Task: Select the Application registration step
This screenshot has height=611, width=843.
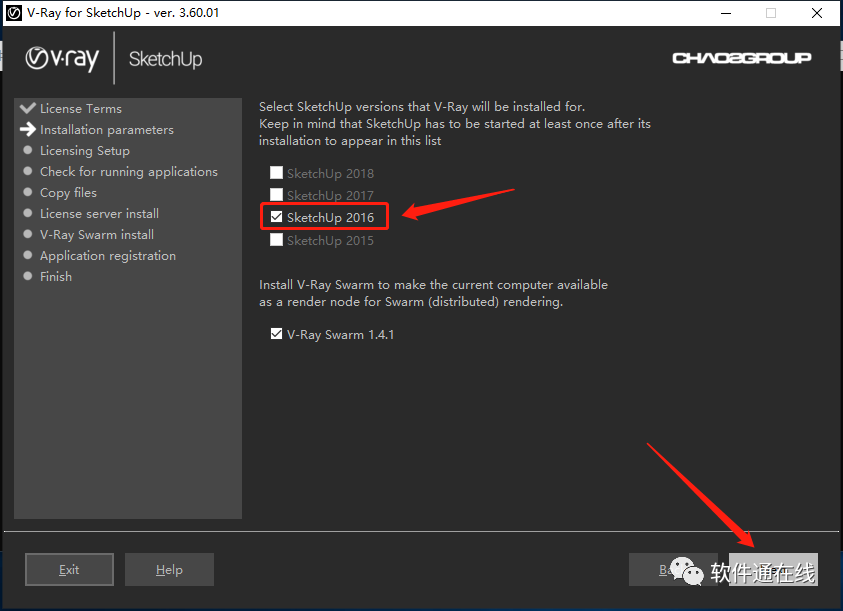Action: [x=108, y=255]
